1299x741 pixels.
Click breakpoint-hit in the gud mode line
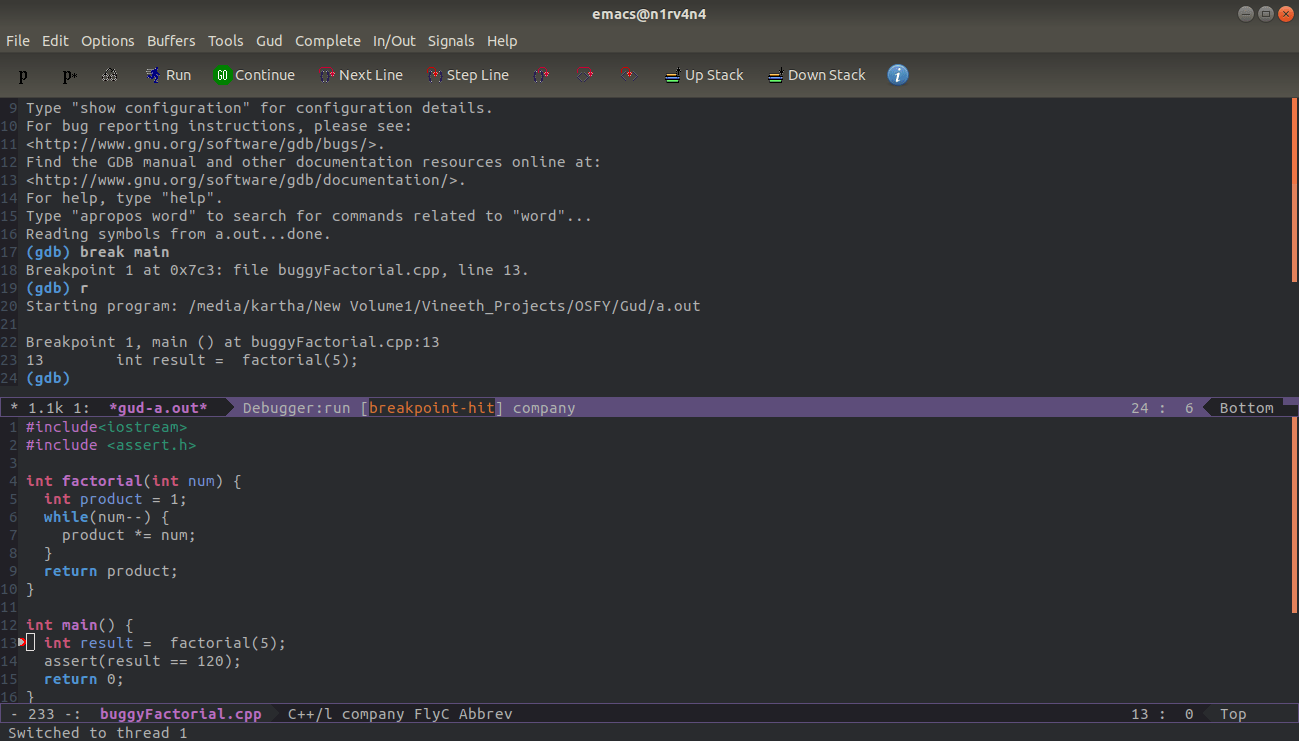[x=432, y=407]
